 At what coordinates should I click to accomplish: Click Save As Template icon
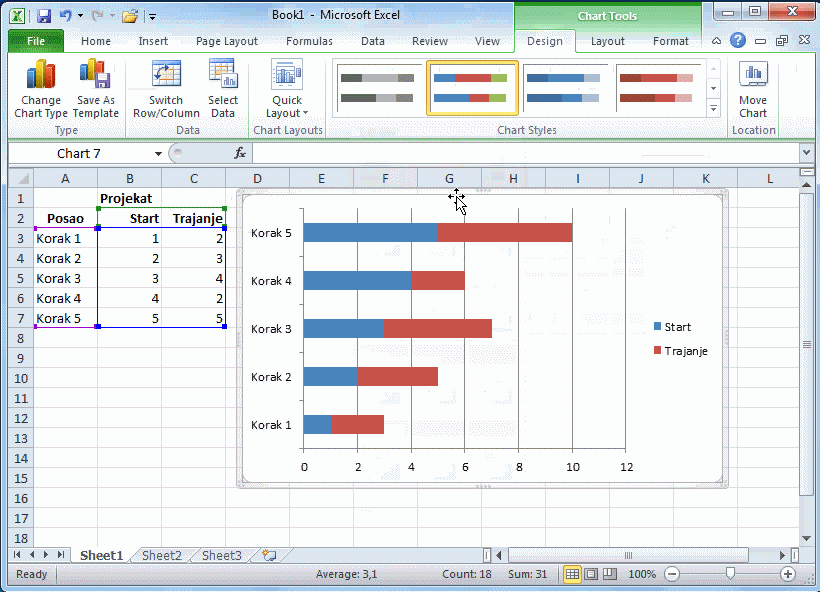pos(95,76)
